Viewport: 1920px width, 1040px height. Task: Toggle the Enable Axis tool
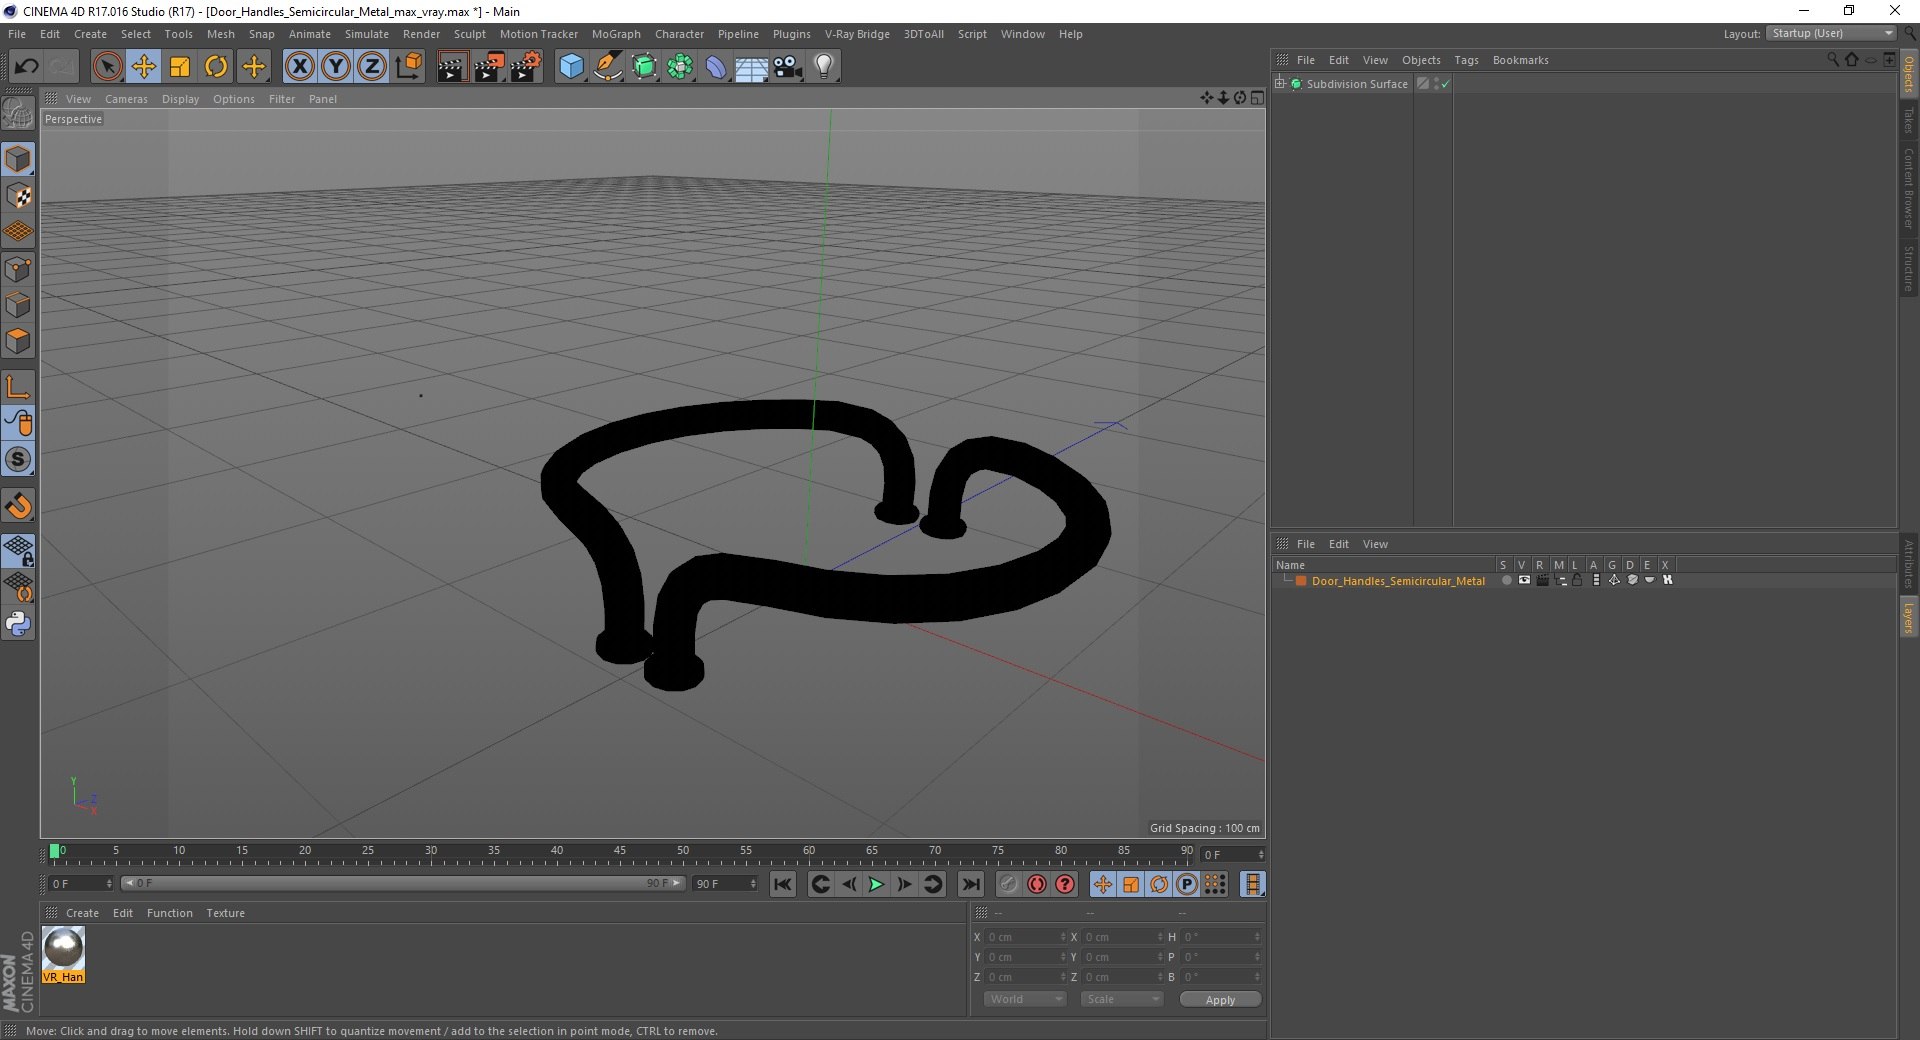click(18, 387)
